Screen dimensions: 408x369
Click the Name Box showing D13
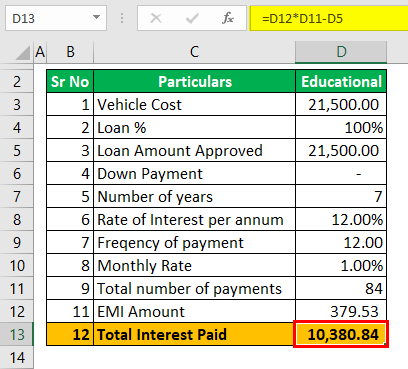click(x=56, y=18)
